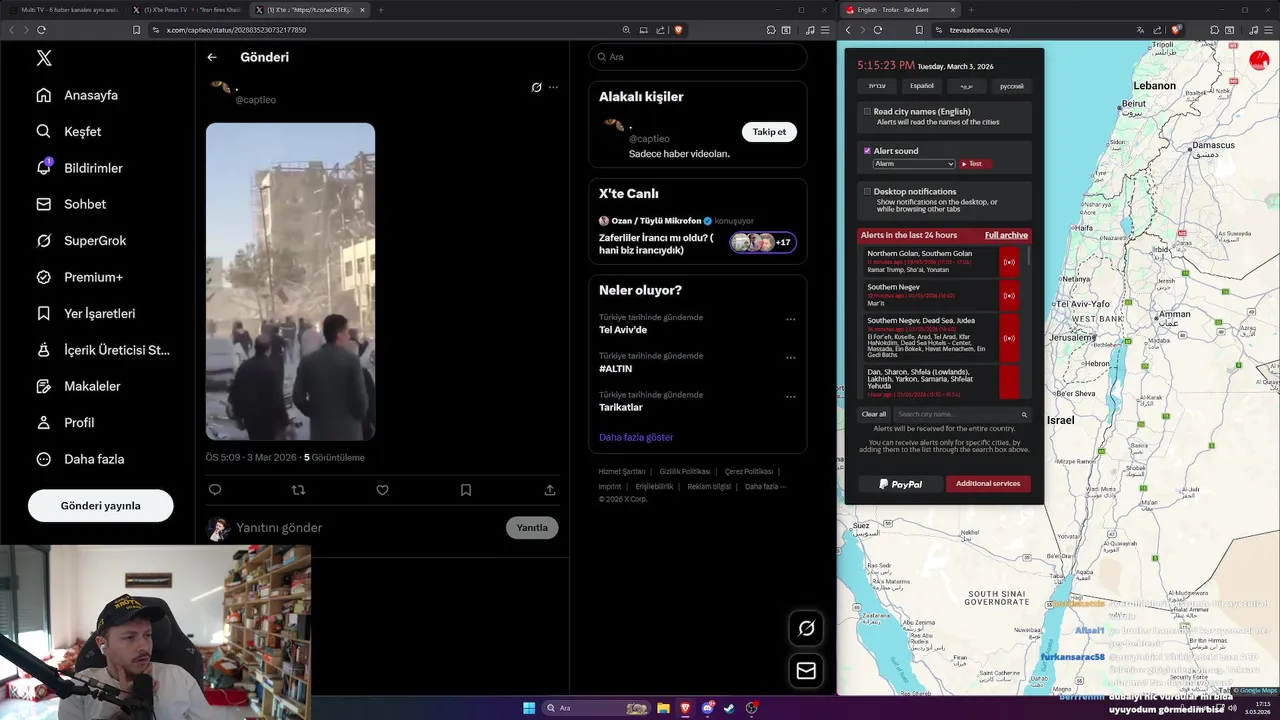Screen dimensions: 1280x720
Task: Click the X Ara search box
Action: [698, 57]
